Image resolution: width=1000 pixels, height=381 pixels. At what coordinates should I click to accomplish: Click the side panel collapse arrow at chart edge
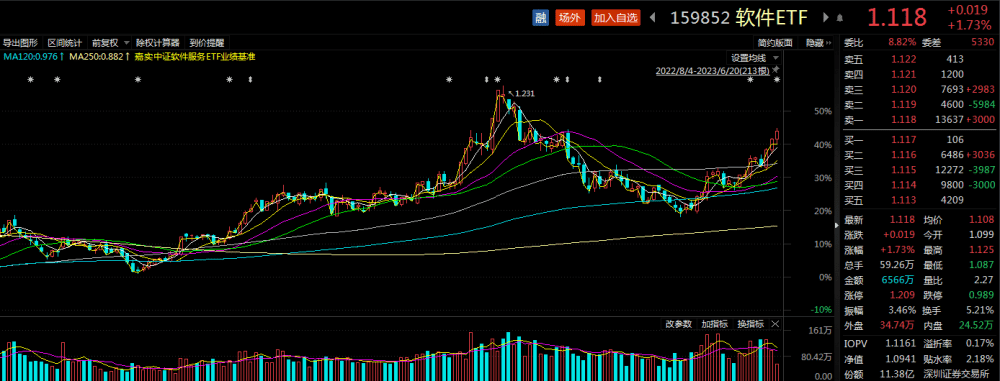tap(837, 225)
